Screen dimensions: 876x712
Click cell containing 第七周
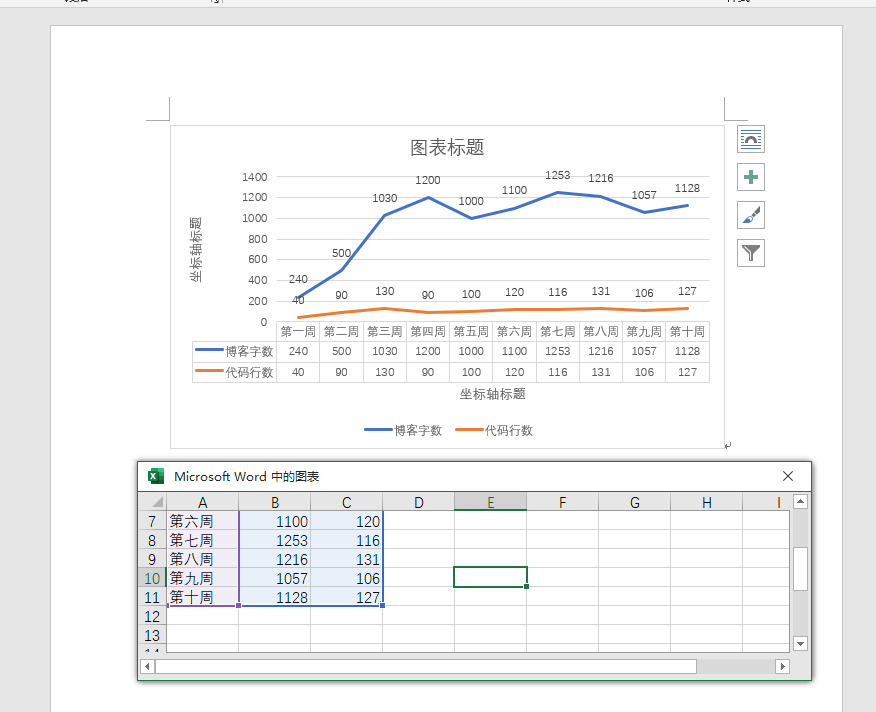pos(202,540)
